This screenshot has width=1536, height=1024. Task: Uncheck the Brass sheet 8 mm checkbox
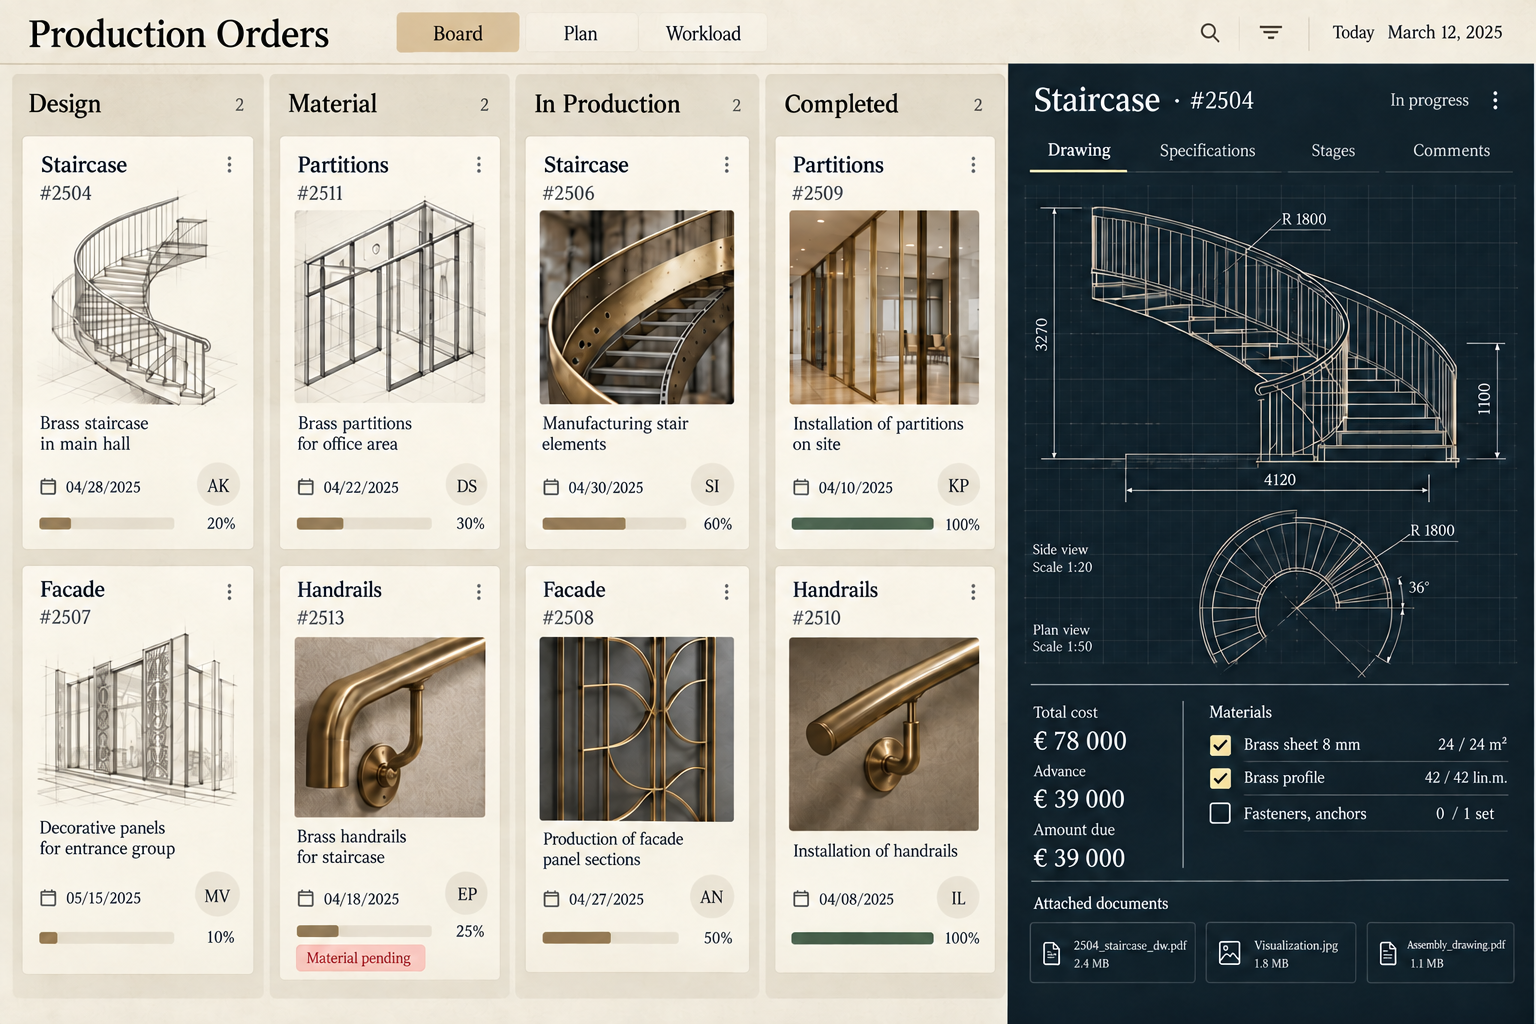coord(1220,745)
